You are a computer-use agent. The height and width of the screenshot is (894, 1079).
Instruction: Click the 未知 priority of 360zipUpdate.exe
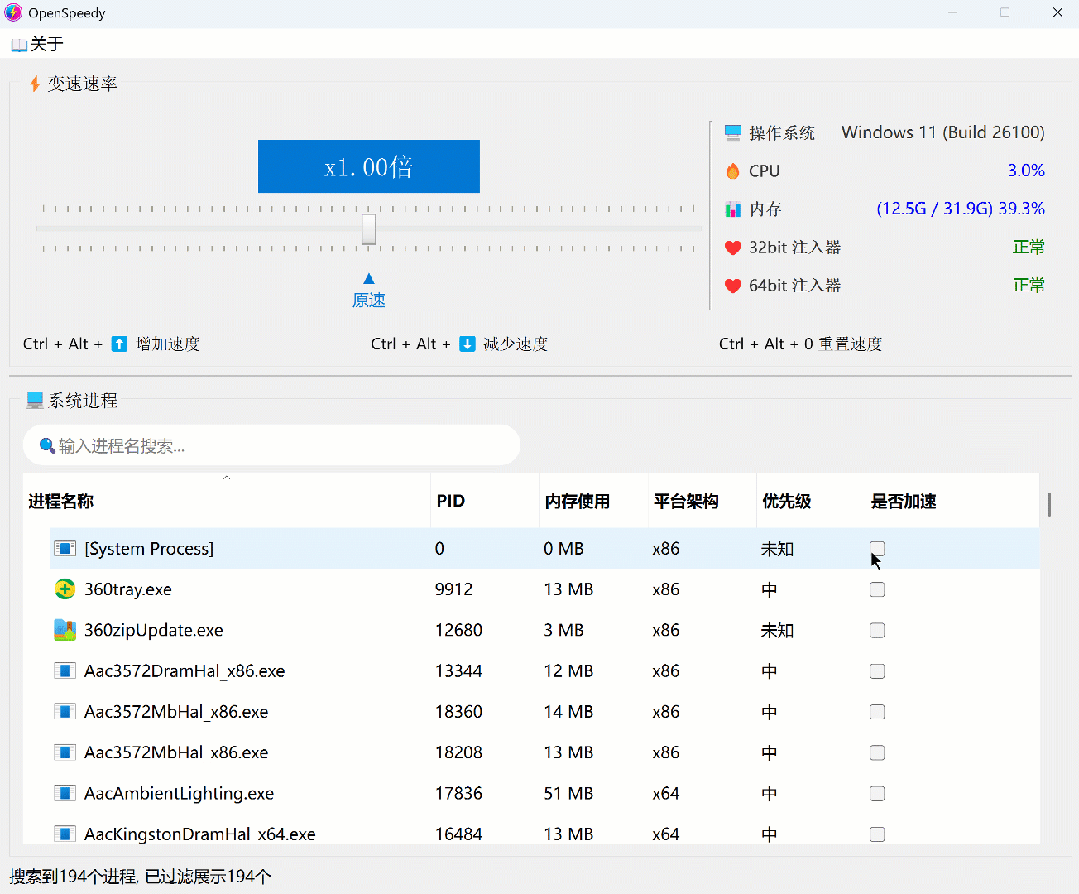[x=778, y=630]
